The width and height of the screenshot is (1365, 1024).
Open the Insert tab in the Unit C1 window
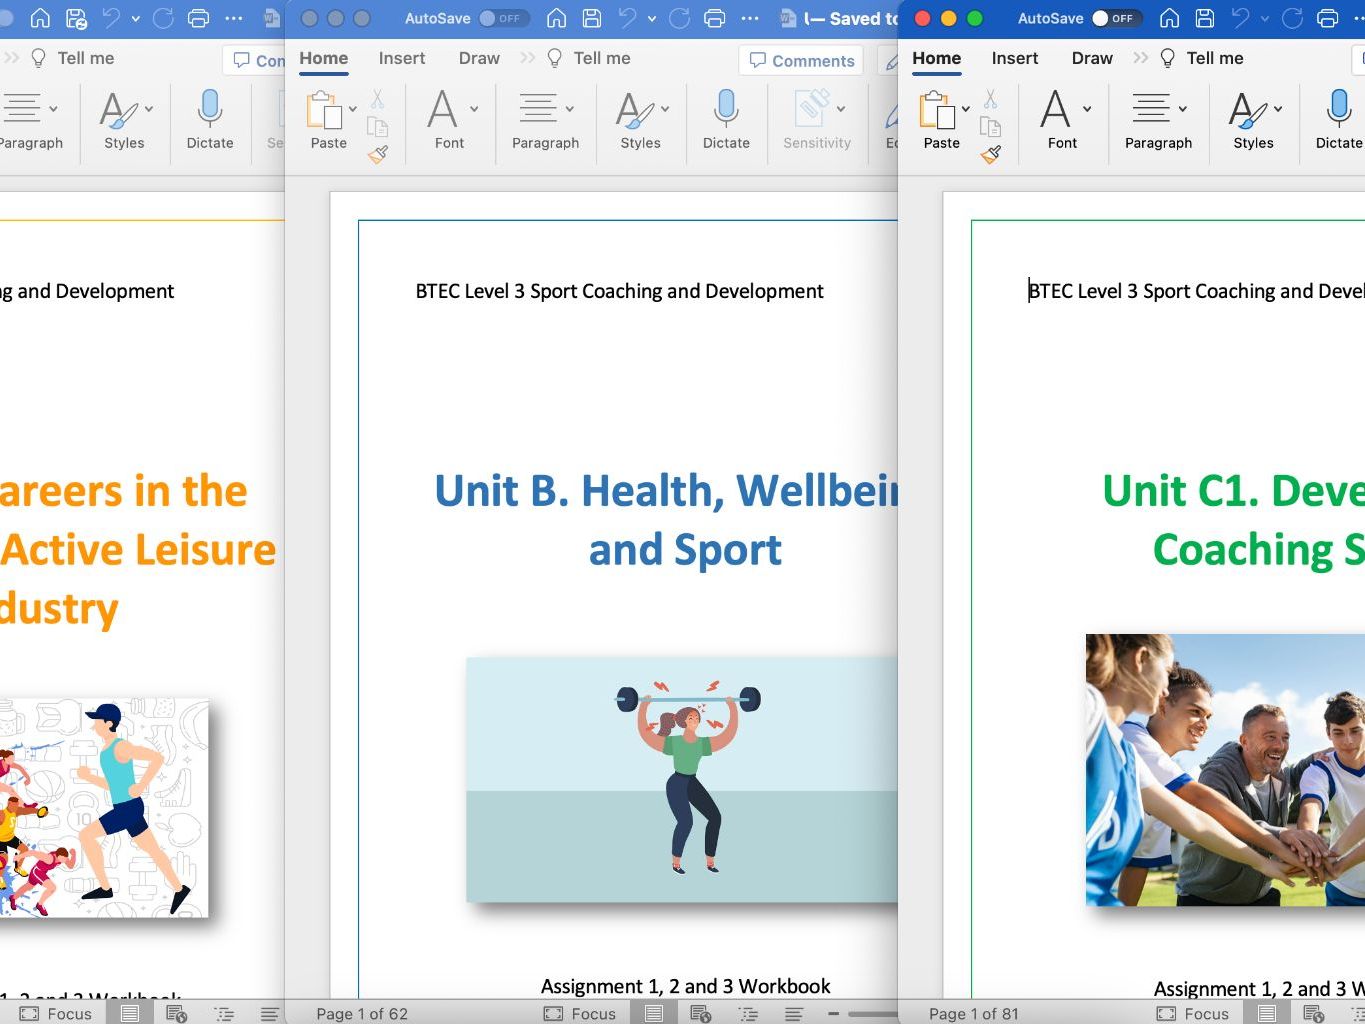[x=1015, y=58]
